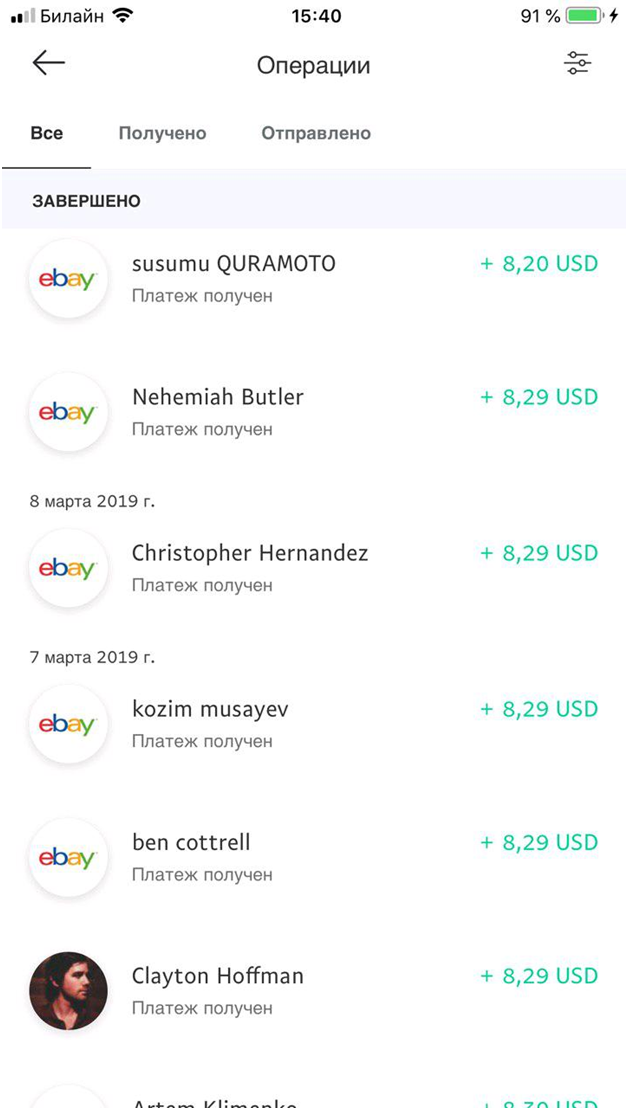The height and width of the screenshot is (1109, 626).
Task: Select the Все tab
Action: (x=47, y=132)
